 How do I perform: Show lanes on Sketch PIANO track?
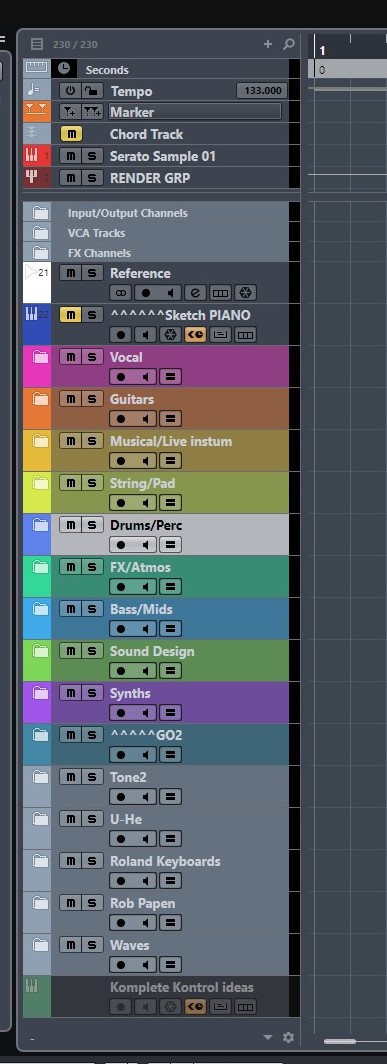[x=245, y=335]
